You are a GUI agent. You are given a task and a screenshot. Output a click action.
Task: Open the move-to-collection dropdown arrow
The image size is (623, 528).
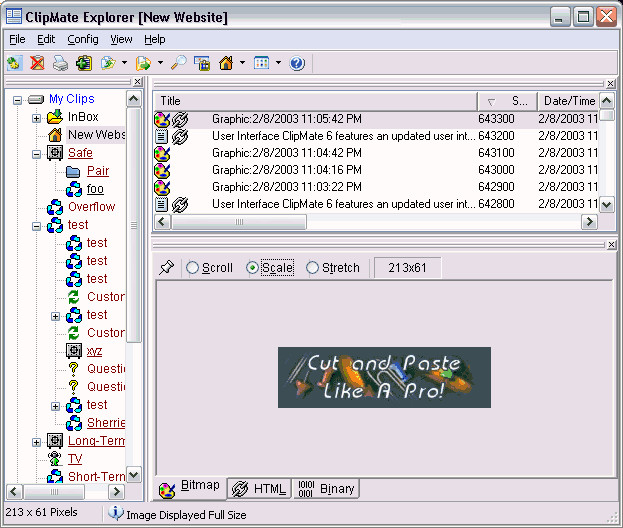click(124, 63)
